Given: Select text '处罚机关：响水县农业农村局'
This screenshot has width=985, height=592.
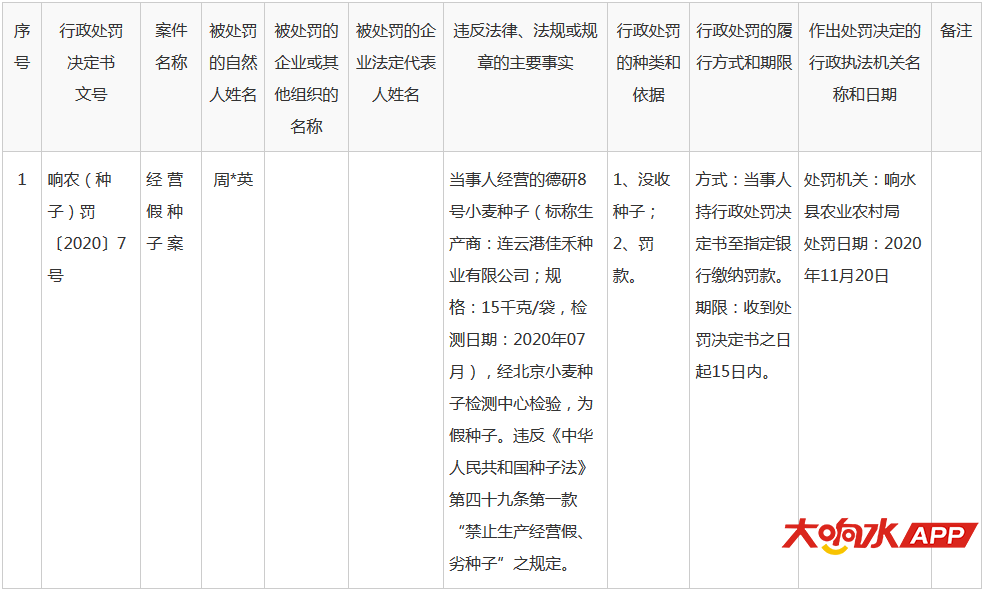Looking at the screenshot, I should click(x=859, y=195).
